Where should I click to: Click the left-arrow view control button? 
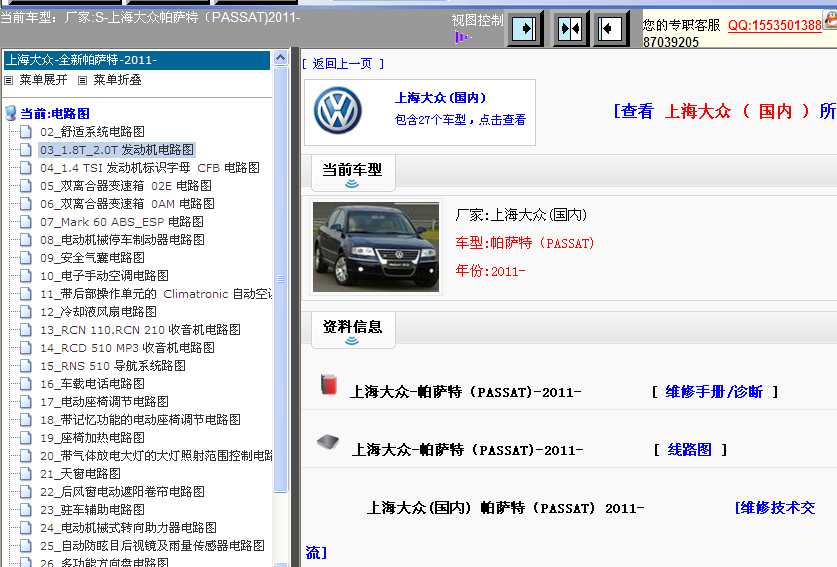(610, 29)
